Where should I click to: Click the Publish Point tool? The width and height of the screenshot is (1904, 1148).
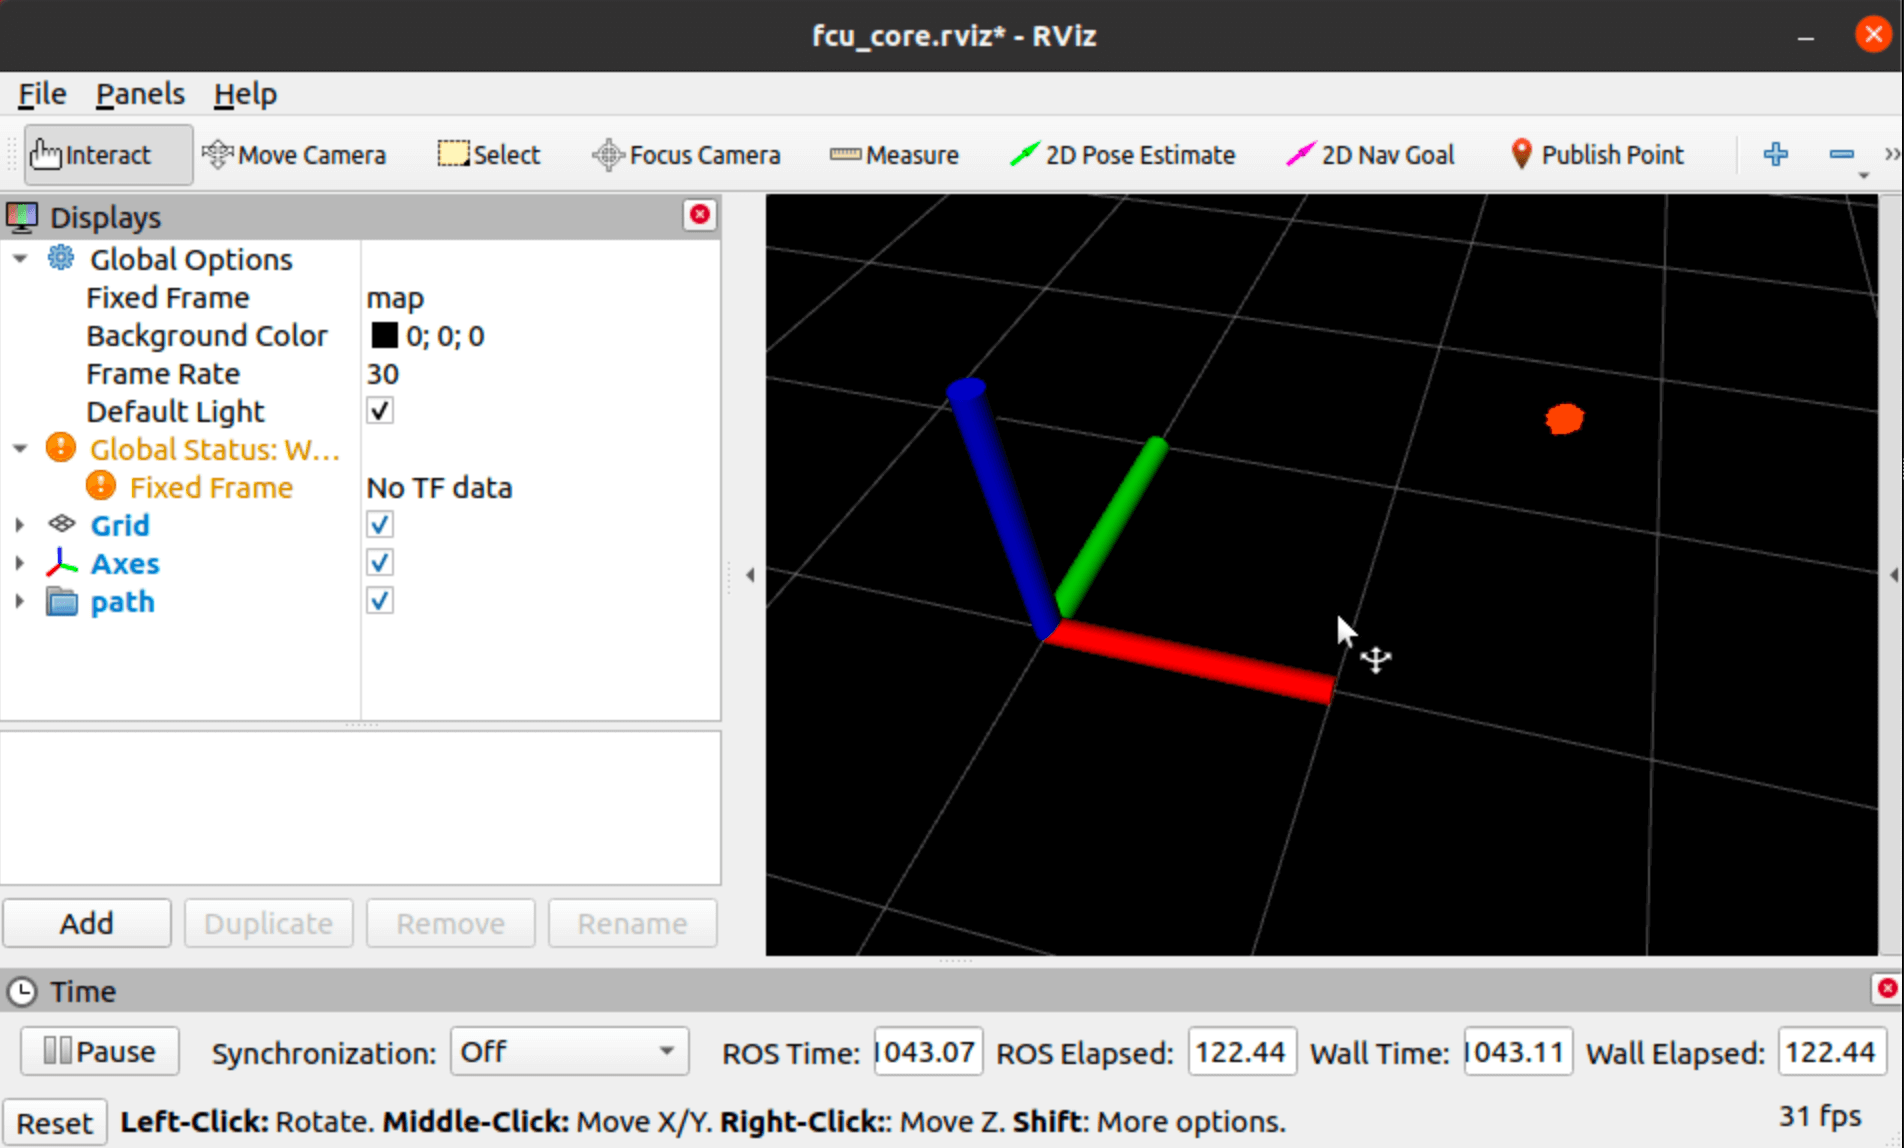tap(1596, 155)
